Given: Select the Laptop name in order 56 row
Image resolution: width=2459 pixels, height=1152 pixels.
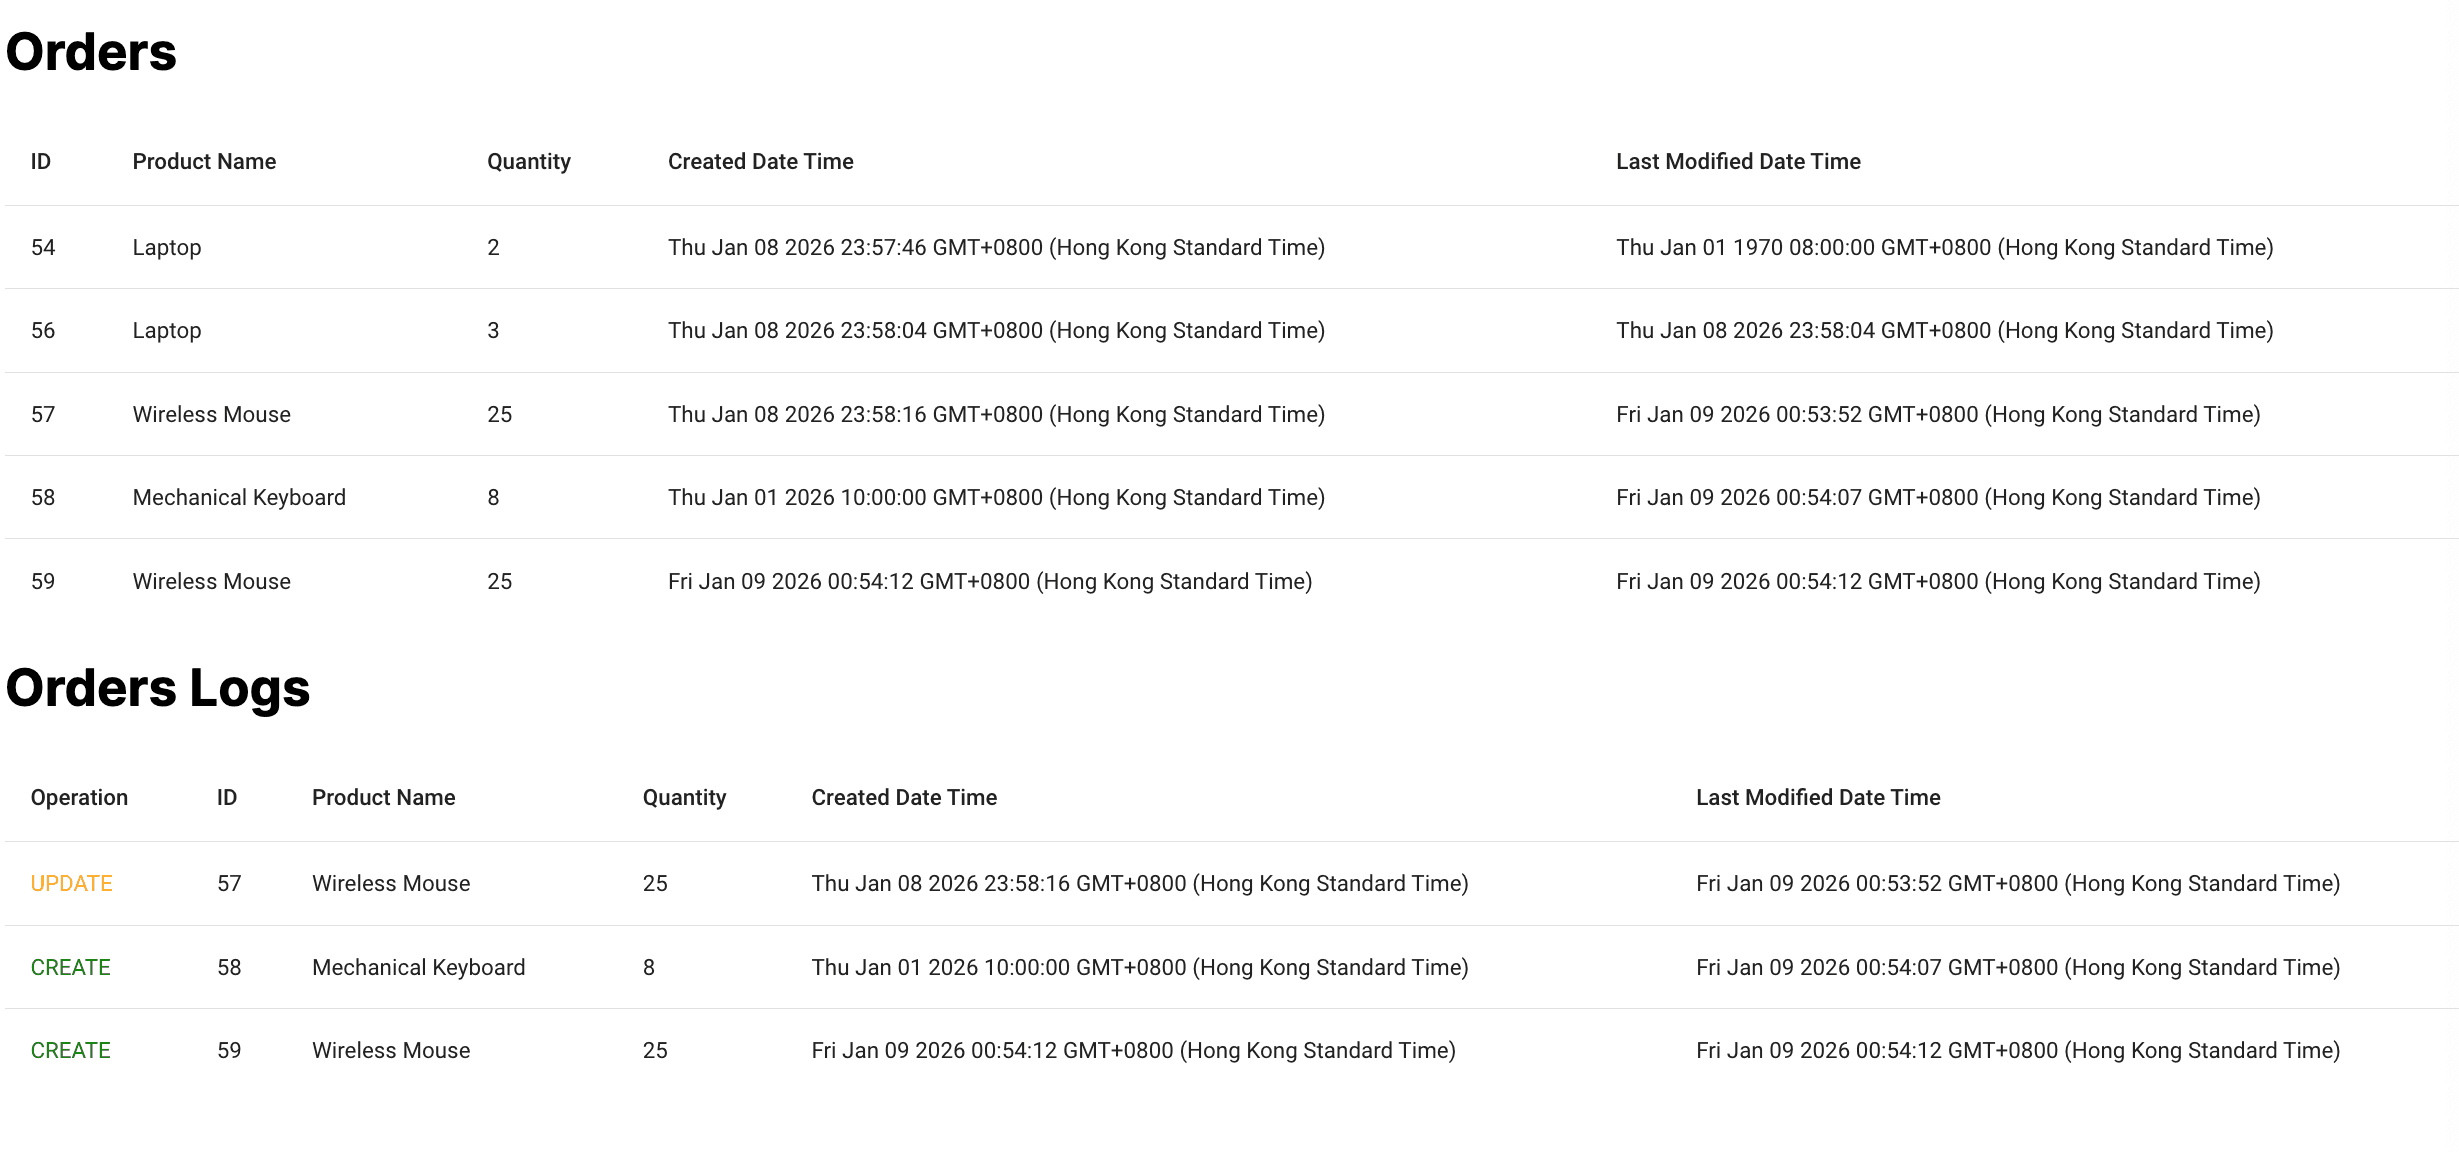Looking at the screenshot, I should (167, 331).
